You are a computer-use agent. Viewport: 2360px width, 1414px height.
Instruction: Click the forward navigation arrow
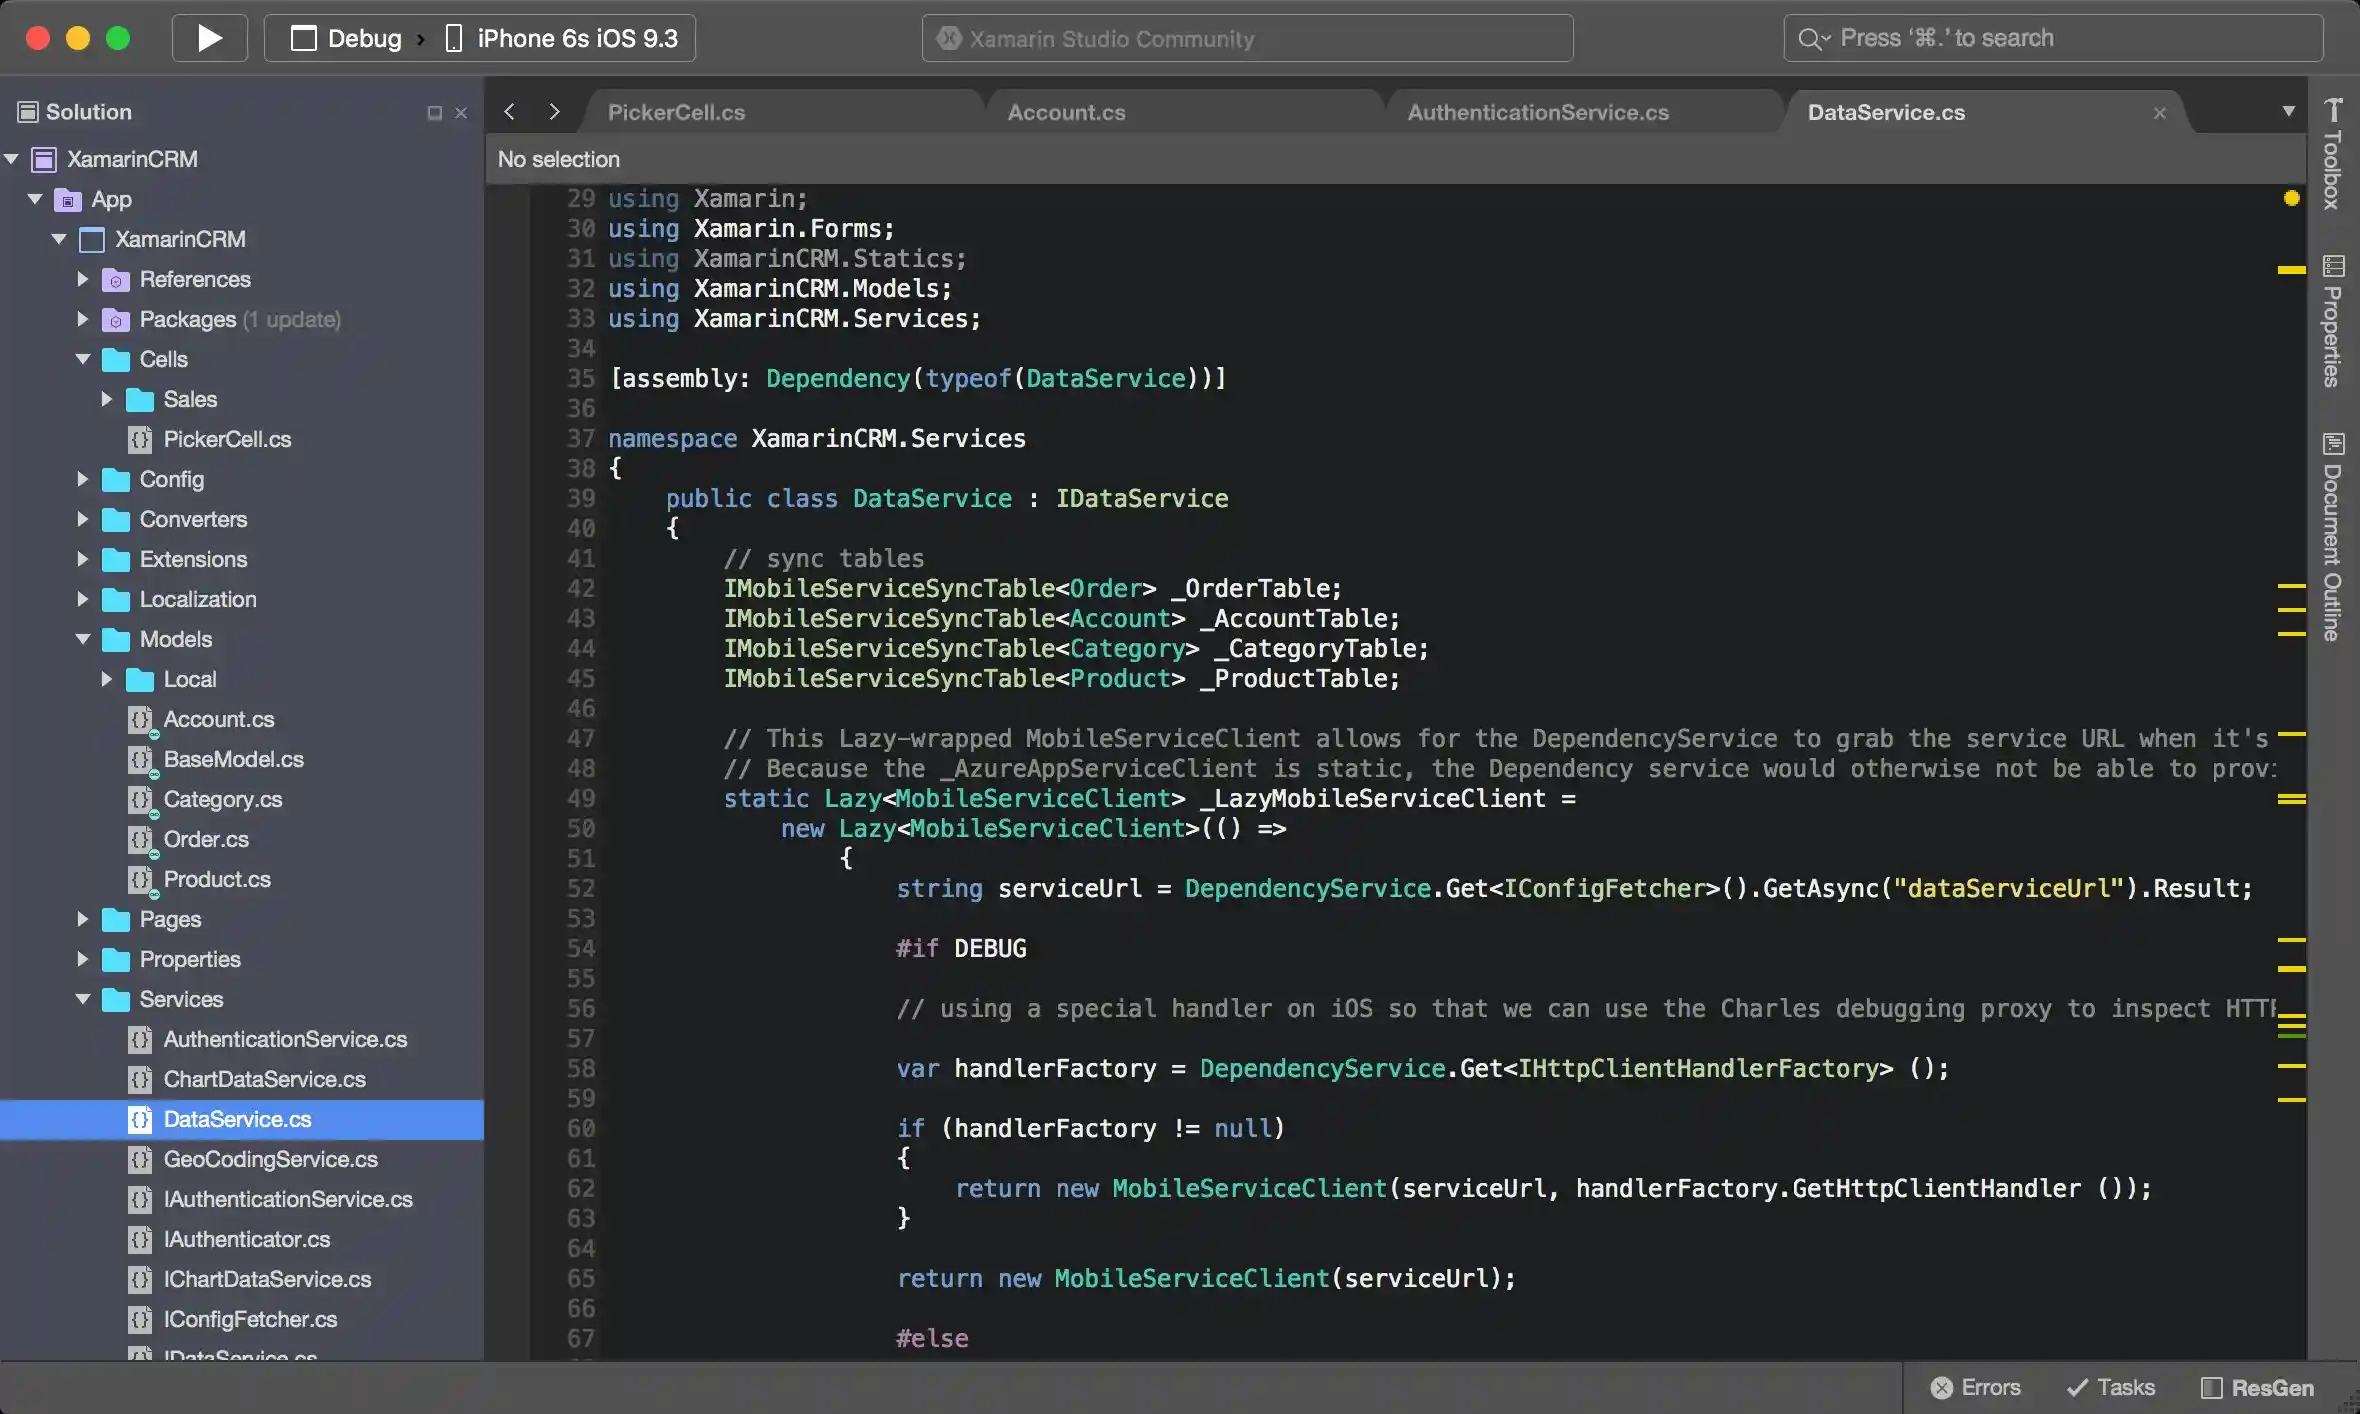pos(556,111)
